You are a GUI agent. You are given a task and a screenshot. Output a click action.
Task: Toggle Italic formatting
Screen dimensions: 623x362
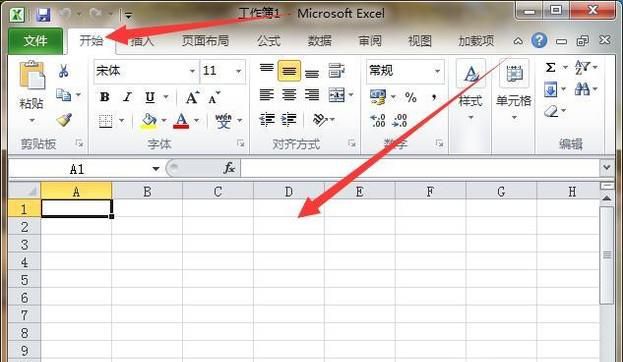(127, 97)
